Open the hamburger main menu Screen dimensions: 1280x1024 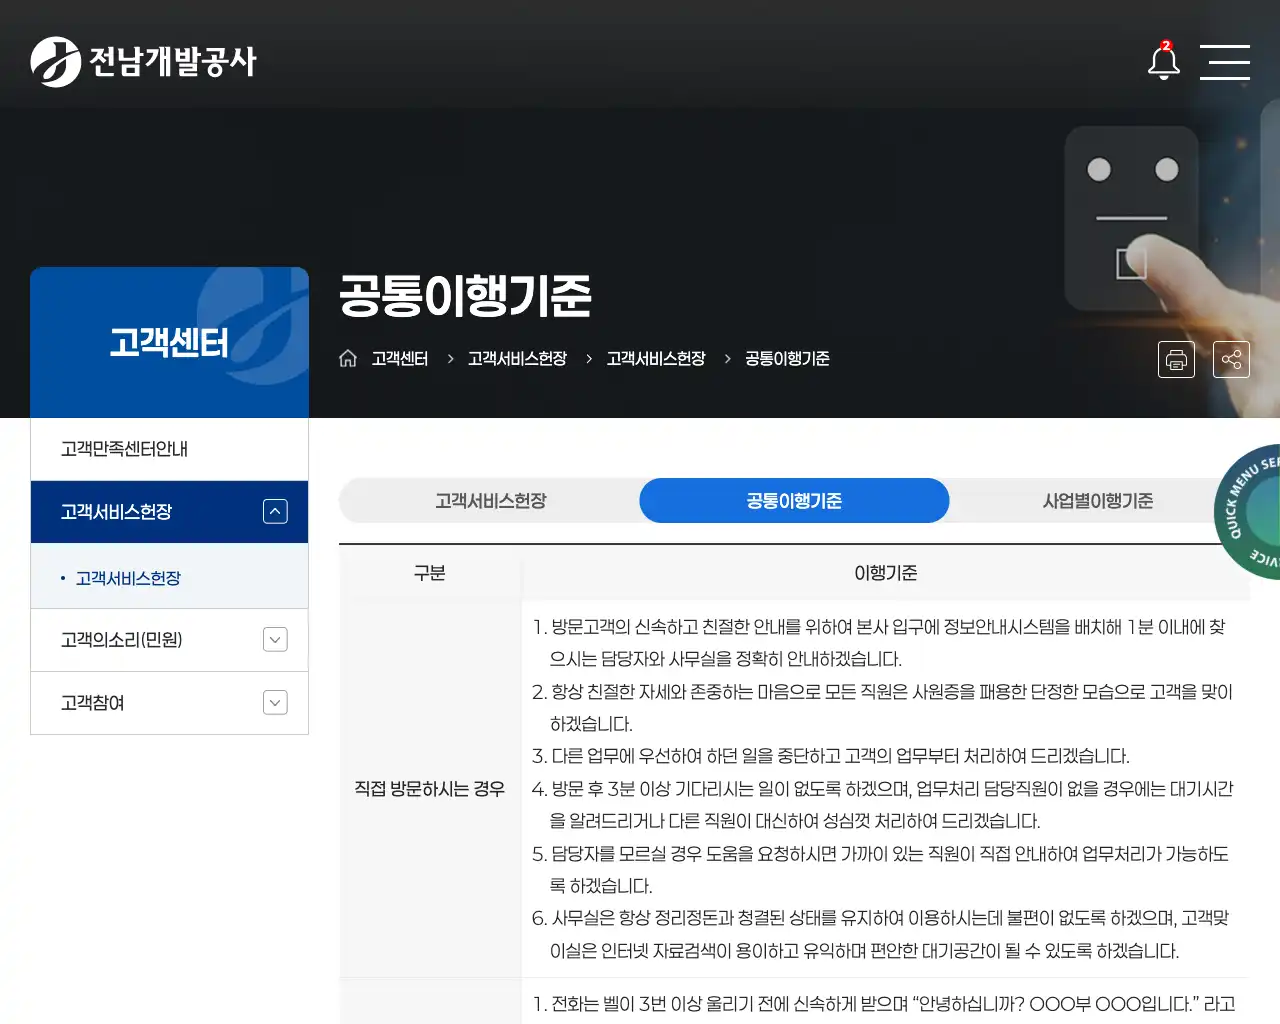pos(1225,62)
